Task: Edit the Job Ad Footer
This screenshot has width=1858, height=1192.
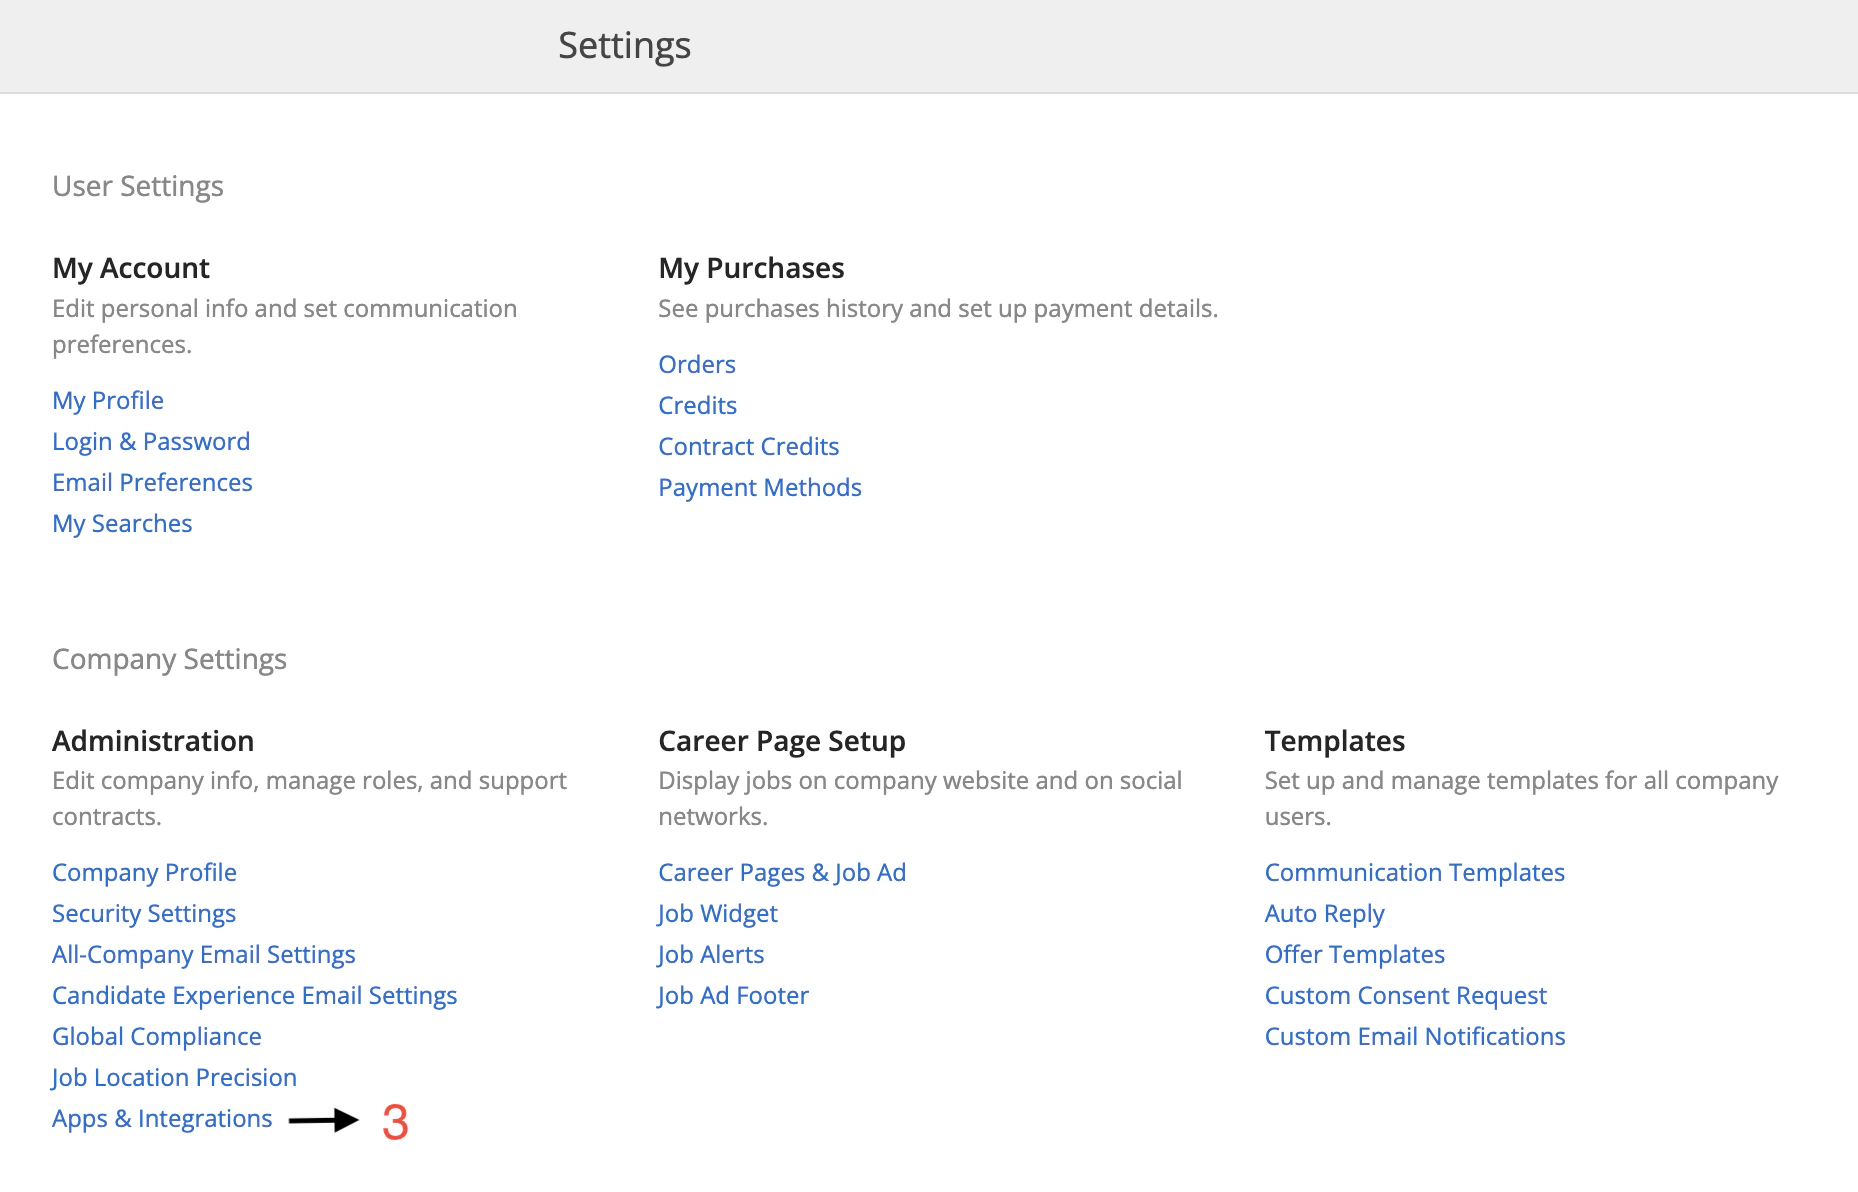Action: coord(732,995)
